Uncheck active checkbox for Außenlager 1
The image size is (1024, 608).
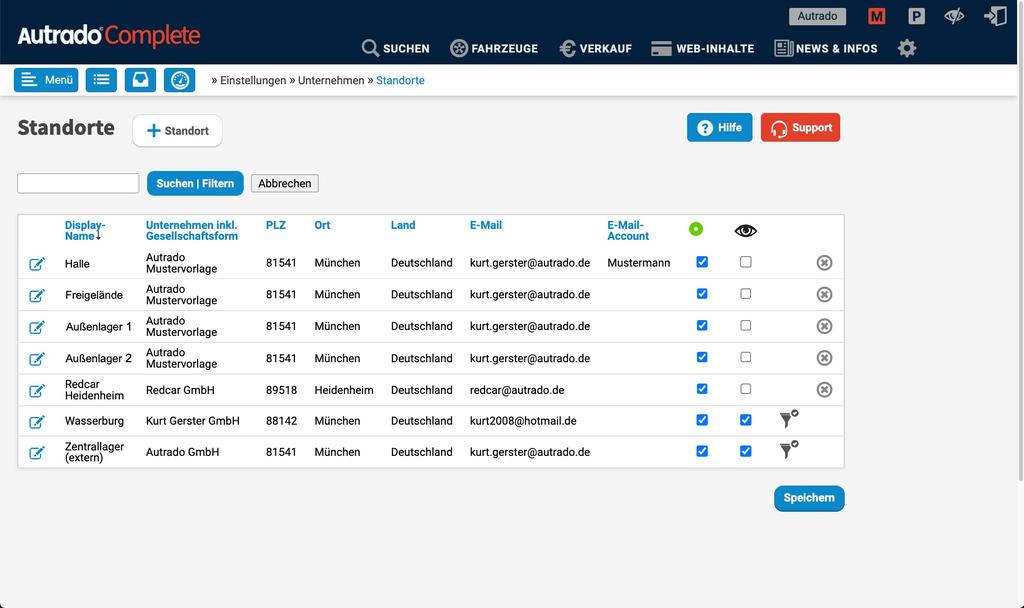(702, 325)
